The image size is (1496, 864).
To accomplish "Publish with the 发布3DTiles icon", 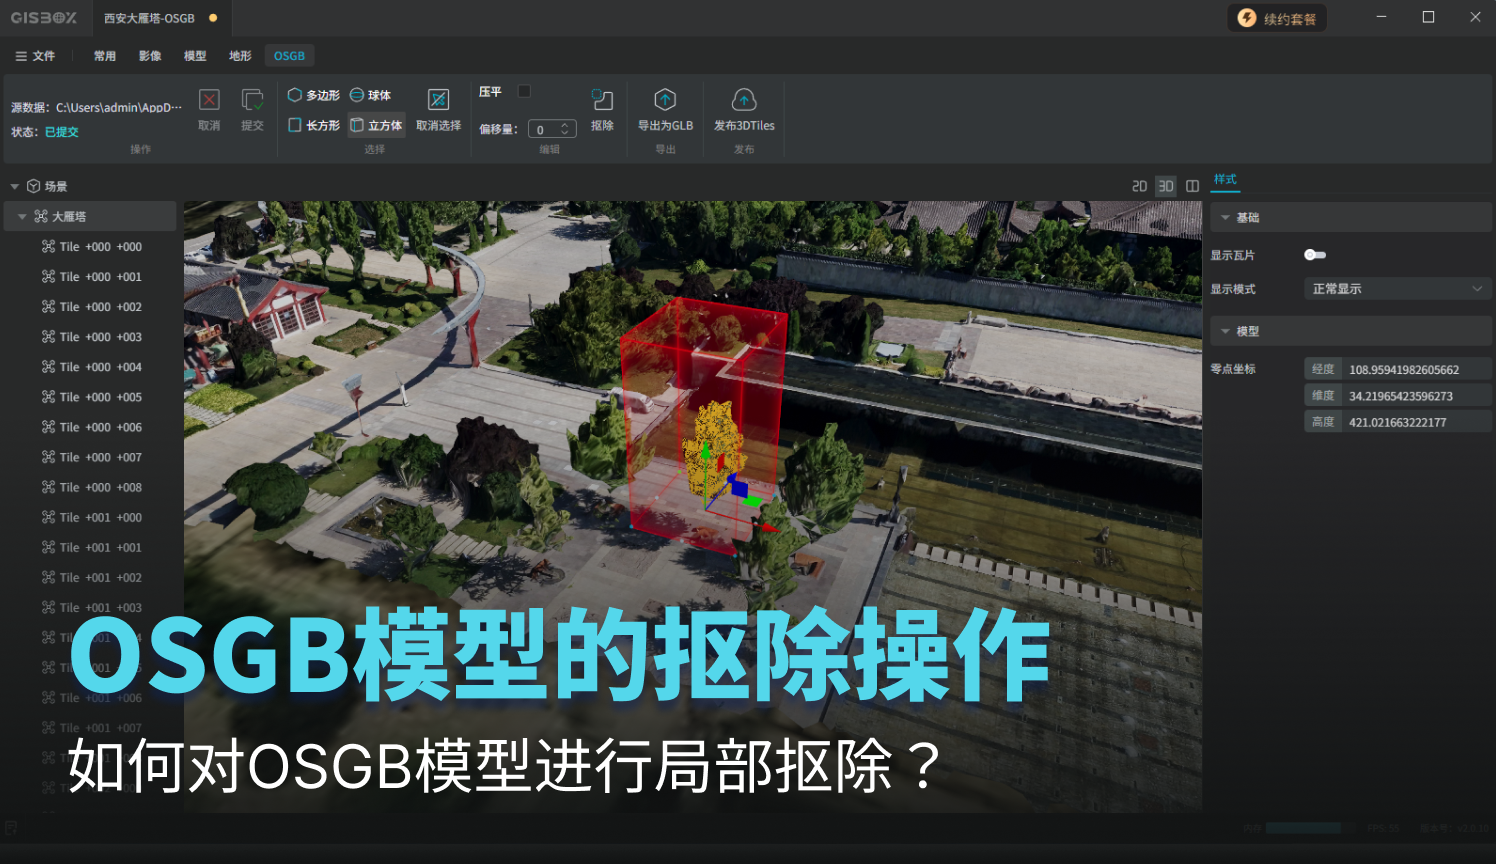I will (744, 101).
